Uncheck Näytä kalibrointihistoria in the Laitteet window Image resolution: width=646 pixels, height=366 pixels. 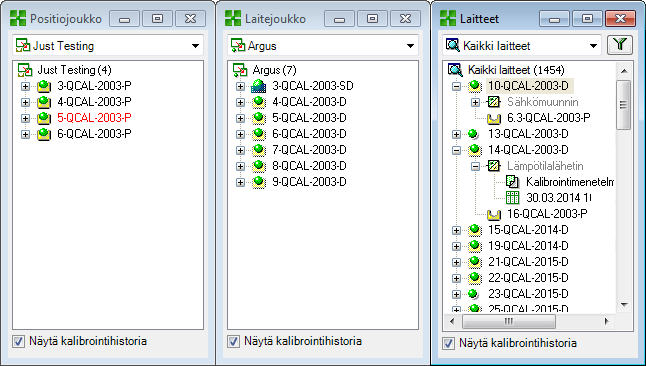448,343
